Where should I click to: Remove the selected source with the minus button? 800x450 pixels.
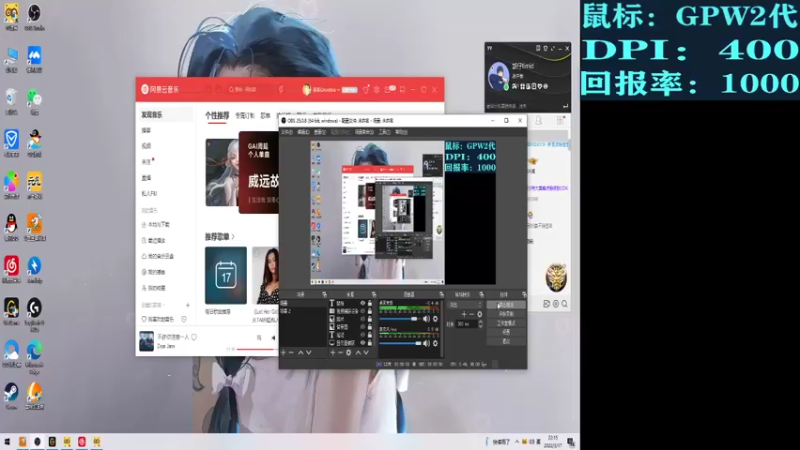340,353
